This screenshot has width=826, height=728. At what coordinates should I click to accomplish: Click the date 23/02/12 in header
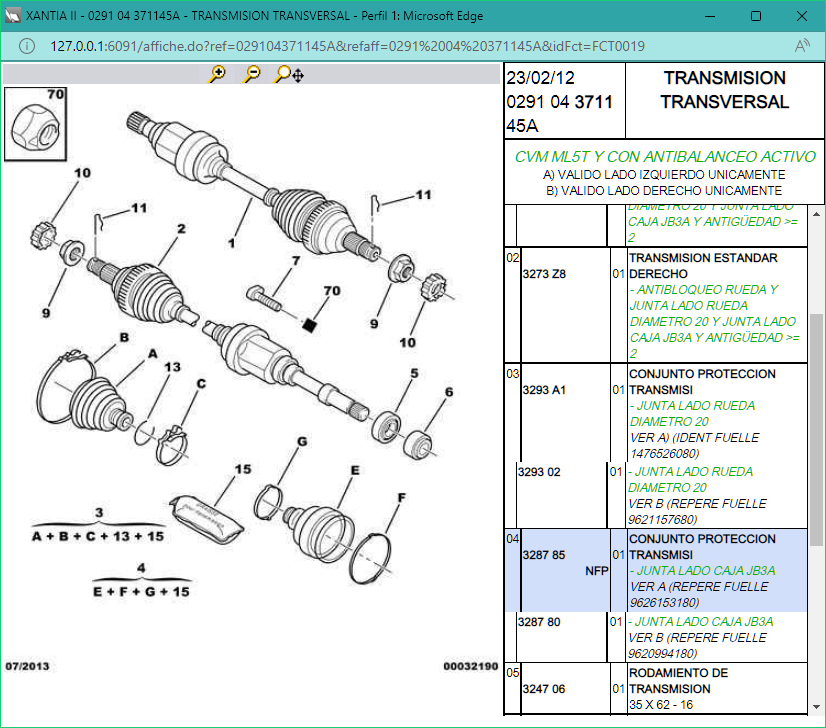click(x=540, y=78)
